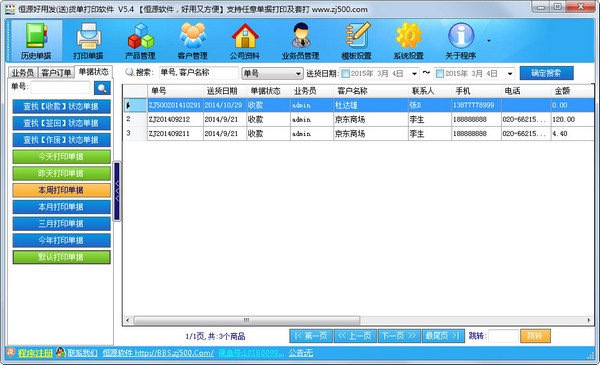Open 关于程序 info icon
The height and width of the screenshot is (365, 600).
[x=461, y=41]
